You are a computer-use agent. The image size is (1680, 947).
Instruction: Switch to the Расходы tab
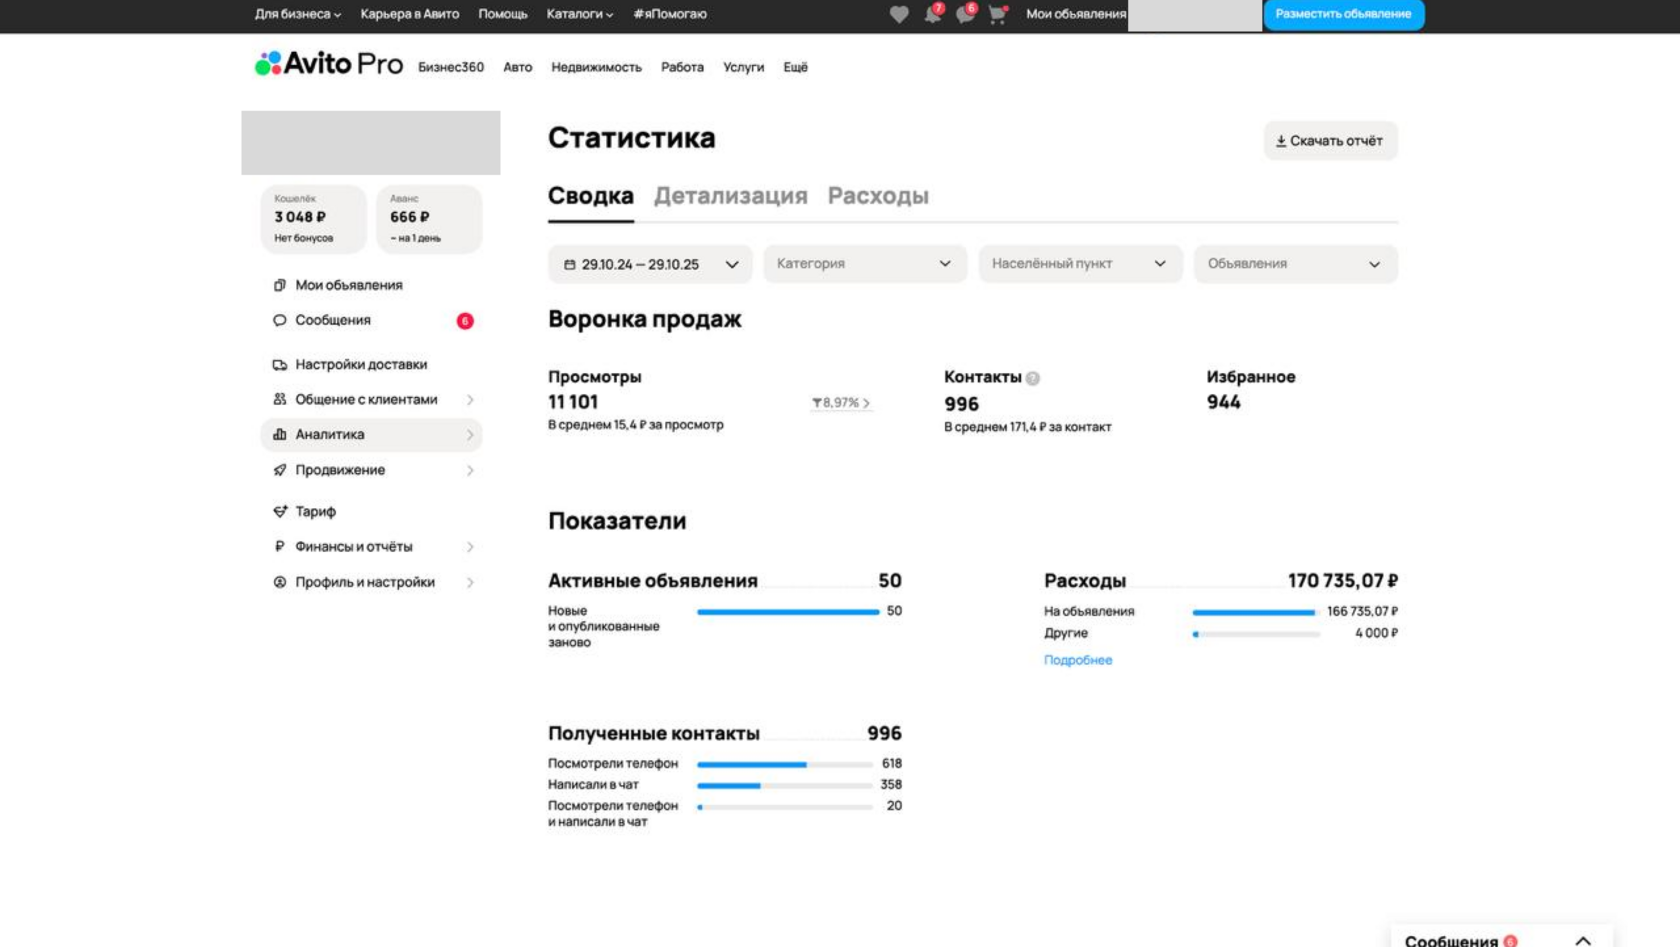(x=878, y=196)
